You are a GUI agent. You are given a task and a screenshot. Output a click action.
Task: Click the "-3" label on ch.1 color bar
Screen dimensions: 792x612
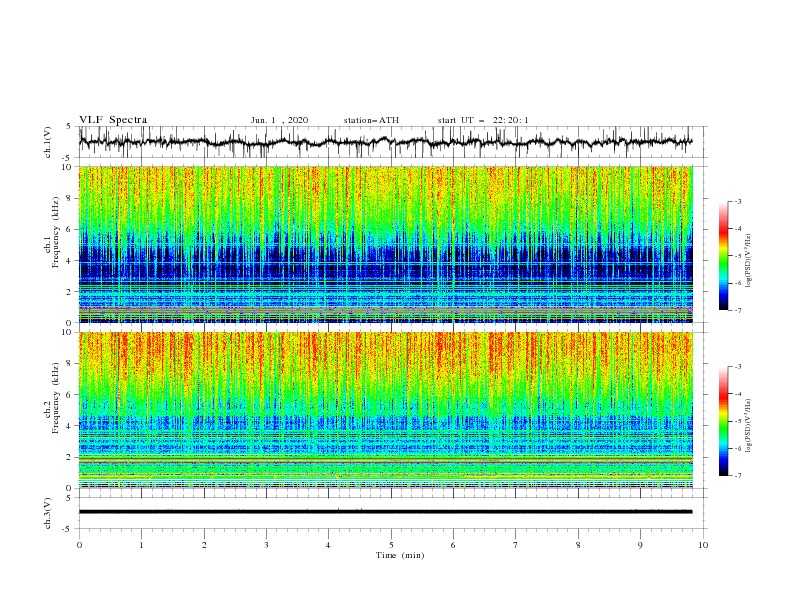tap(737, 202)
